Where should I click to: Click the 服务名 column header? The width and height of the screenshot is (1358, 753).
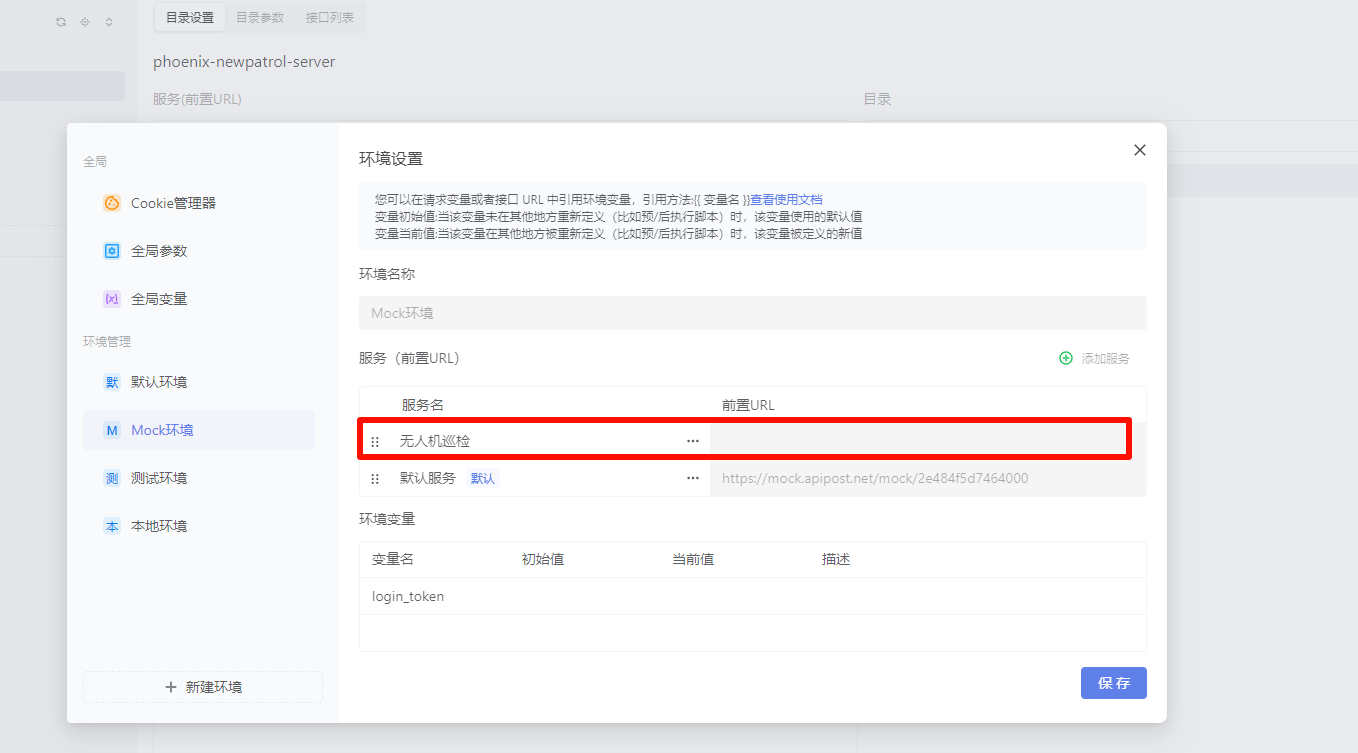pos(423,405)
